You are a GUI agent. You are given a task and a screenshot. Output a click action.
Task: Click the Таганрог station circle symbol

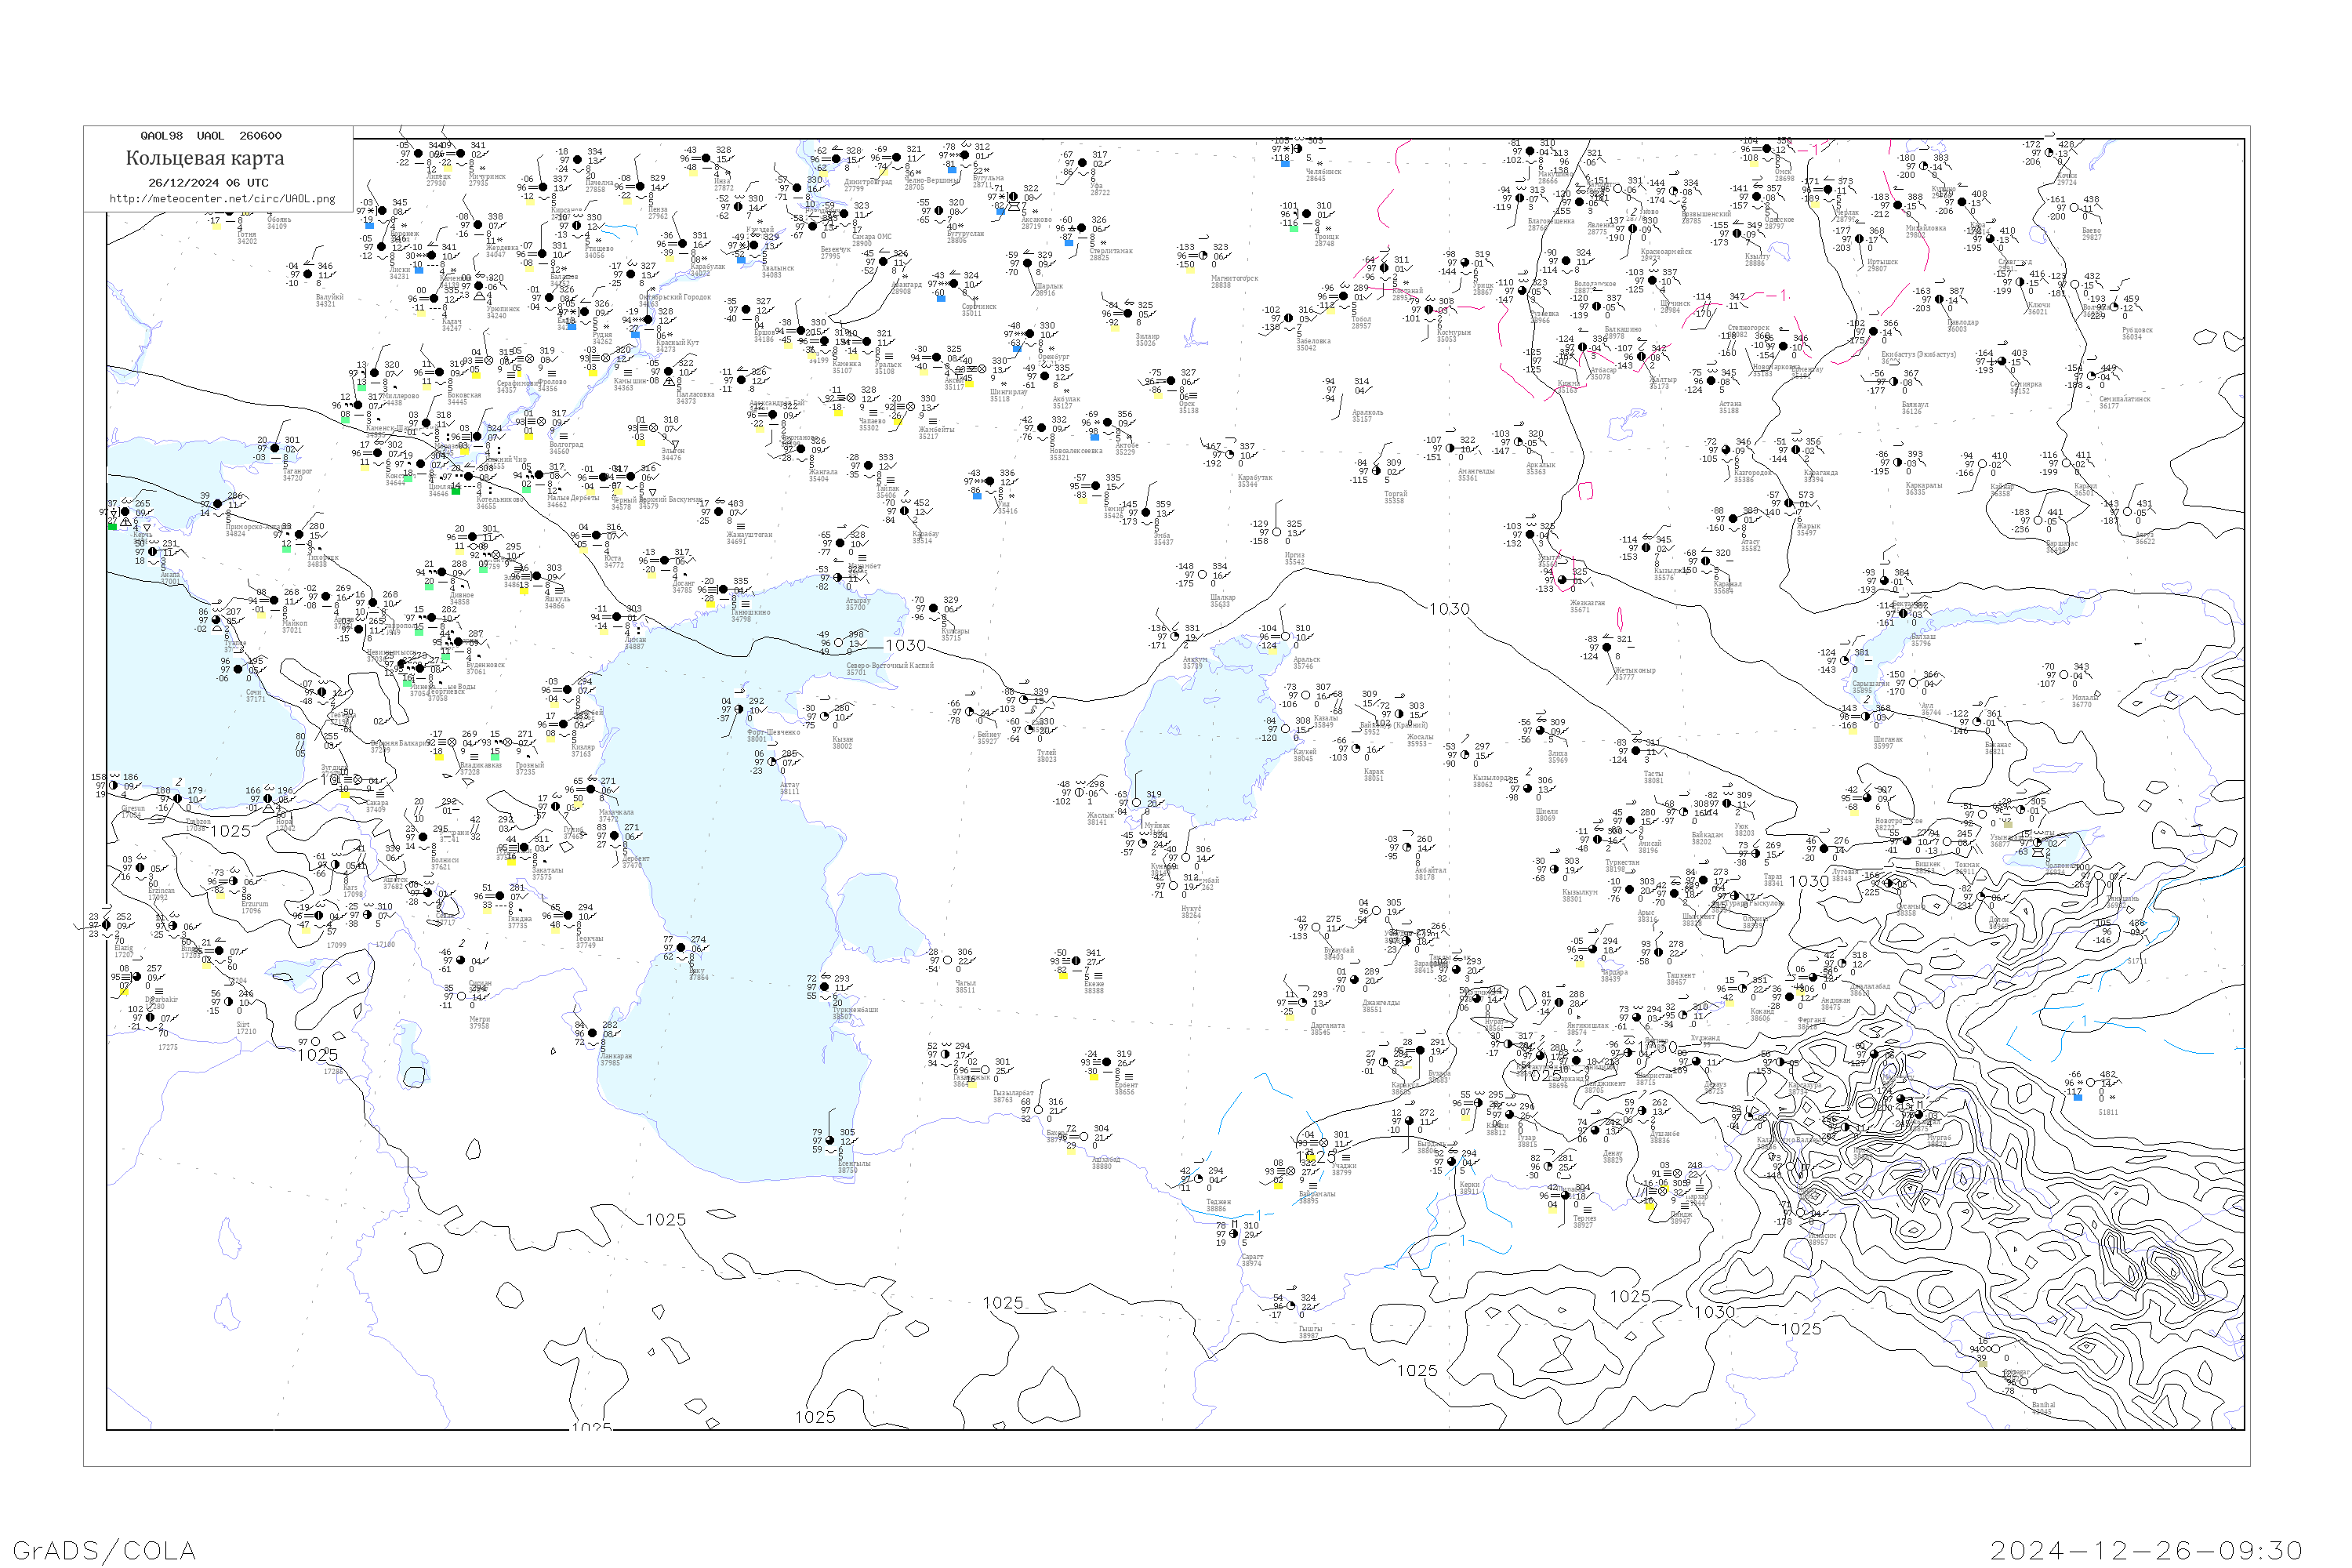[276, 449]
